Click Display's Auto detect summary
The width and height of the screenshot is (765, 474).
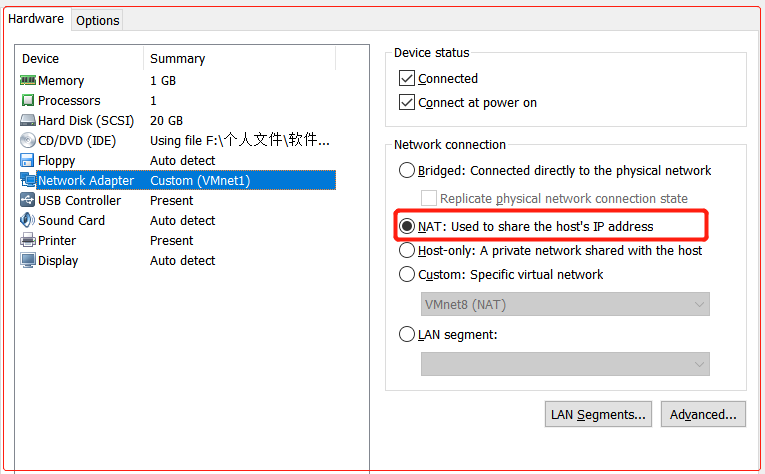182,260
